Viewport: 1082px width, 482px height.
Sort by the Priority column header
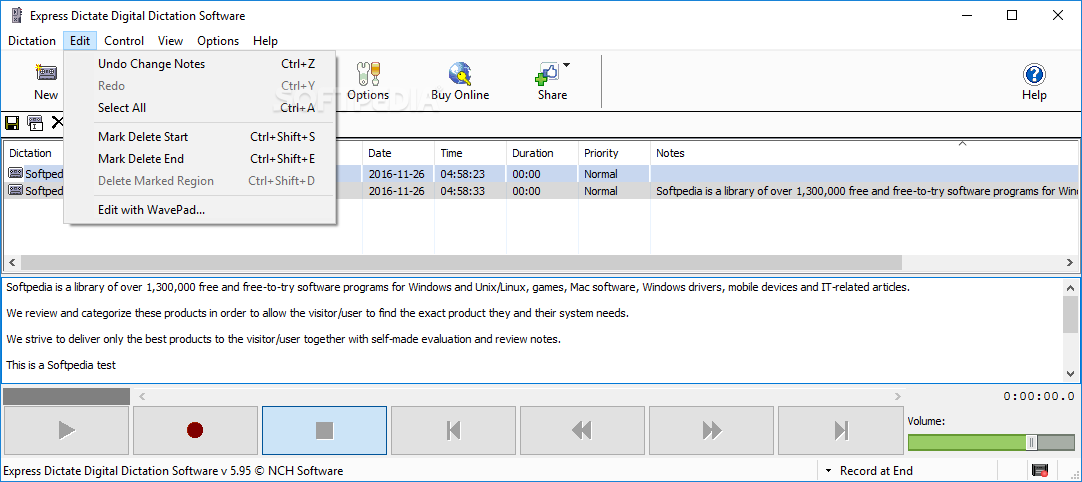(614, 153)
